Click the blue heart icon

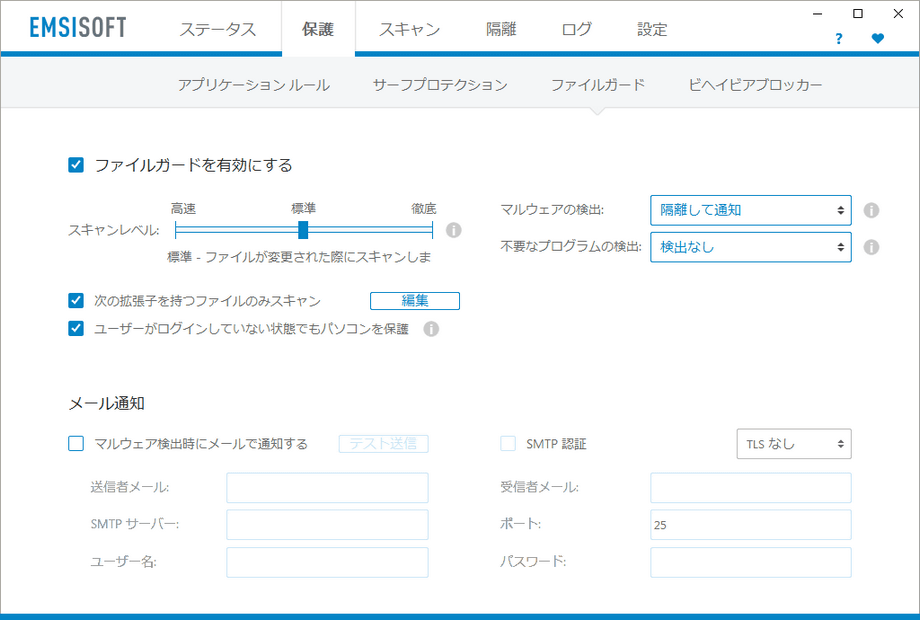pos(878,39)
